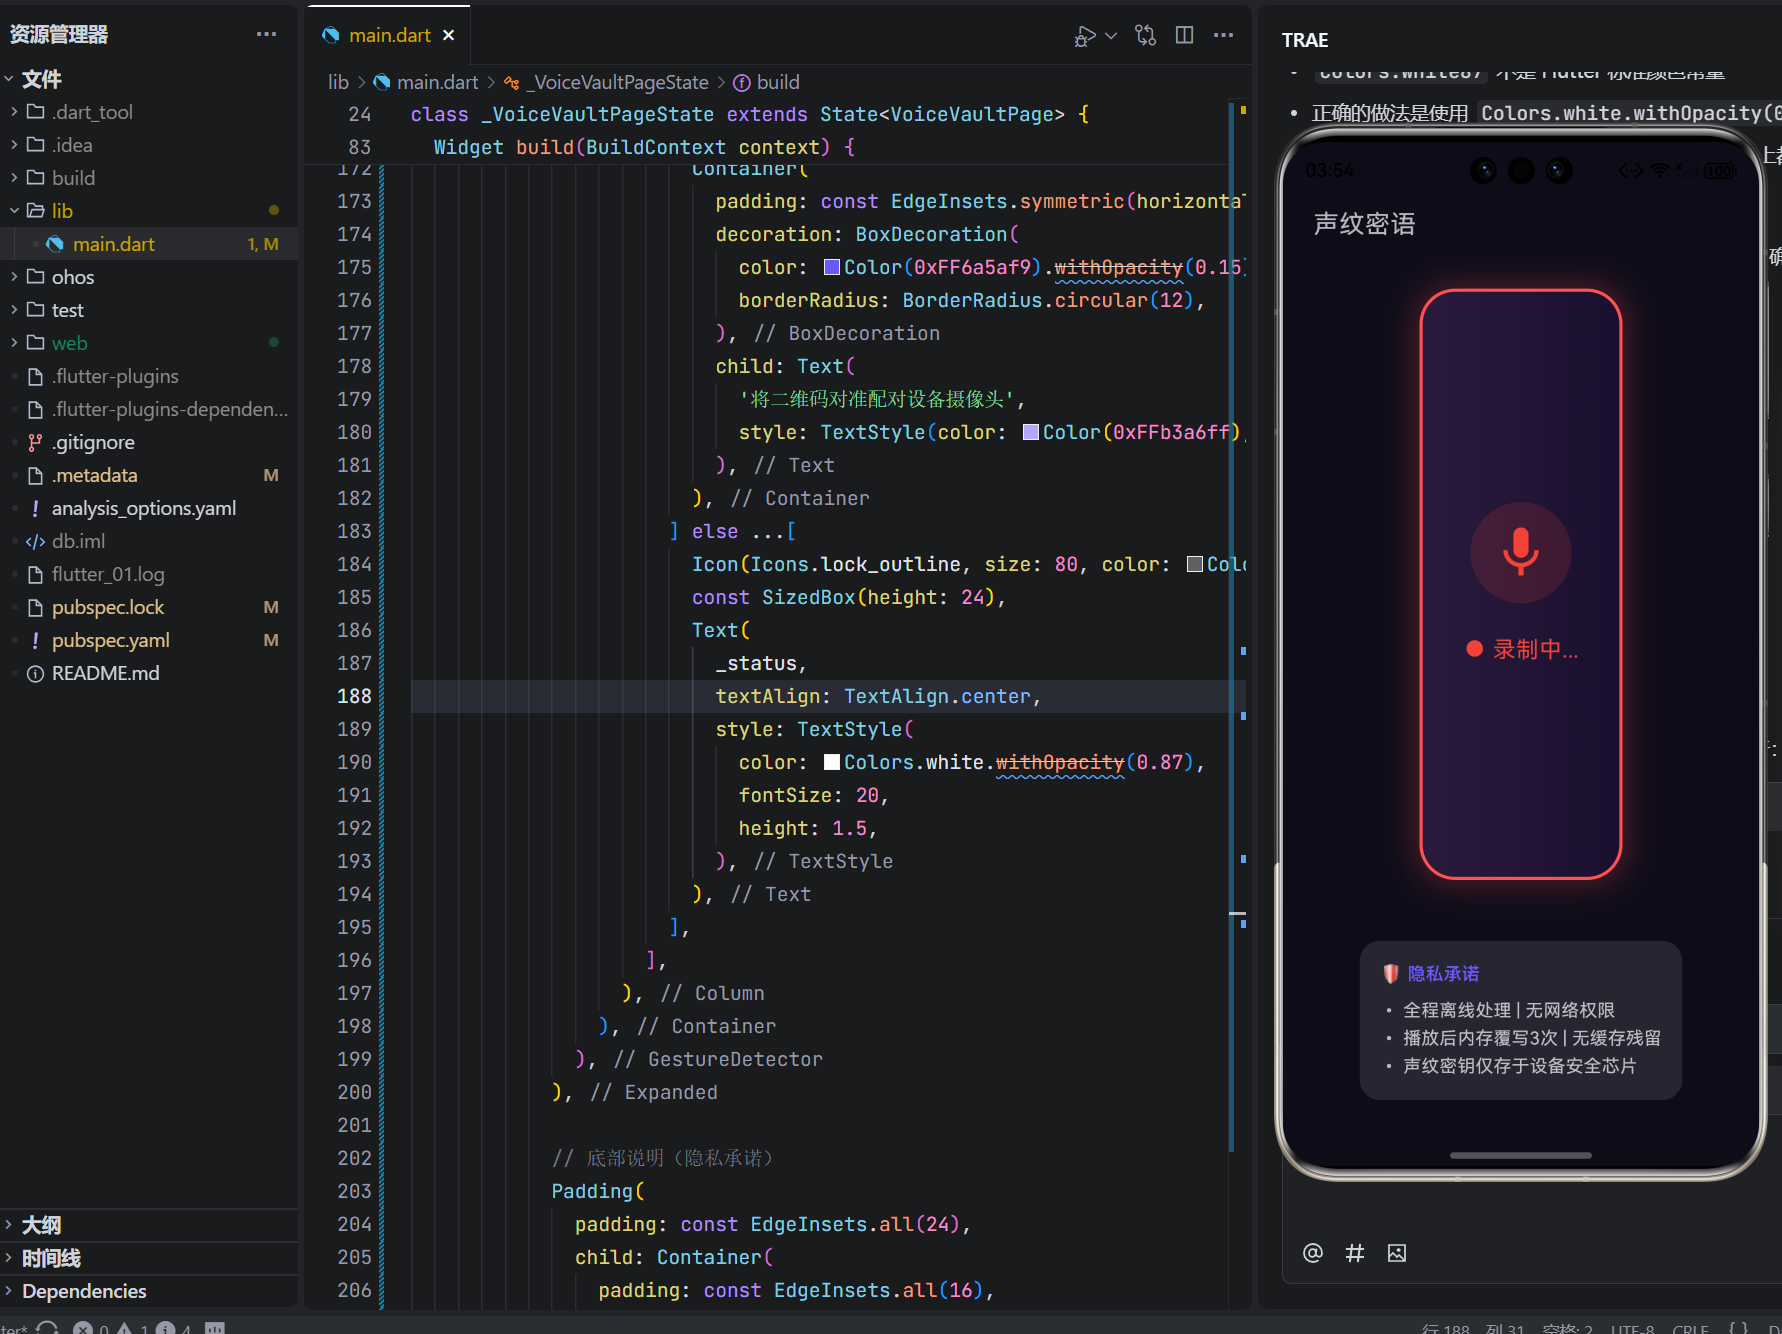Screen dimensions: 1782x1334
Task: Click the errors count icon in status bar
Action: pyautogui.click(x=83, y=1328)
